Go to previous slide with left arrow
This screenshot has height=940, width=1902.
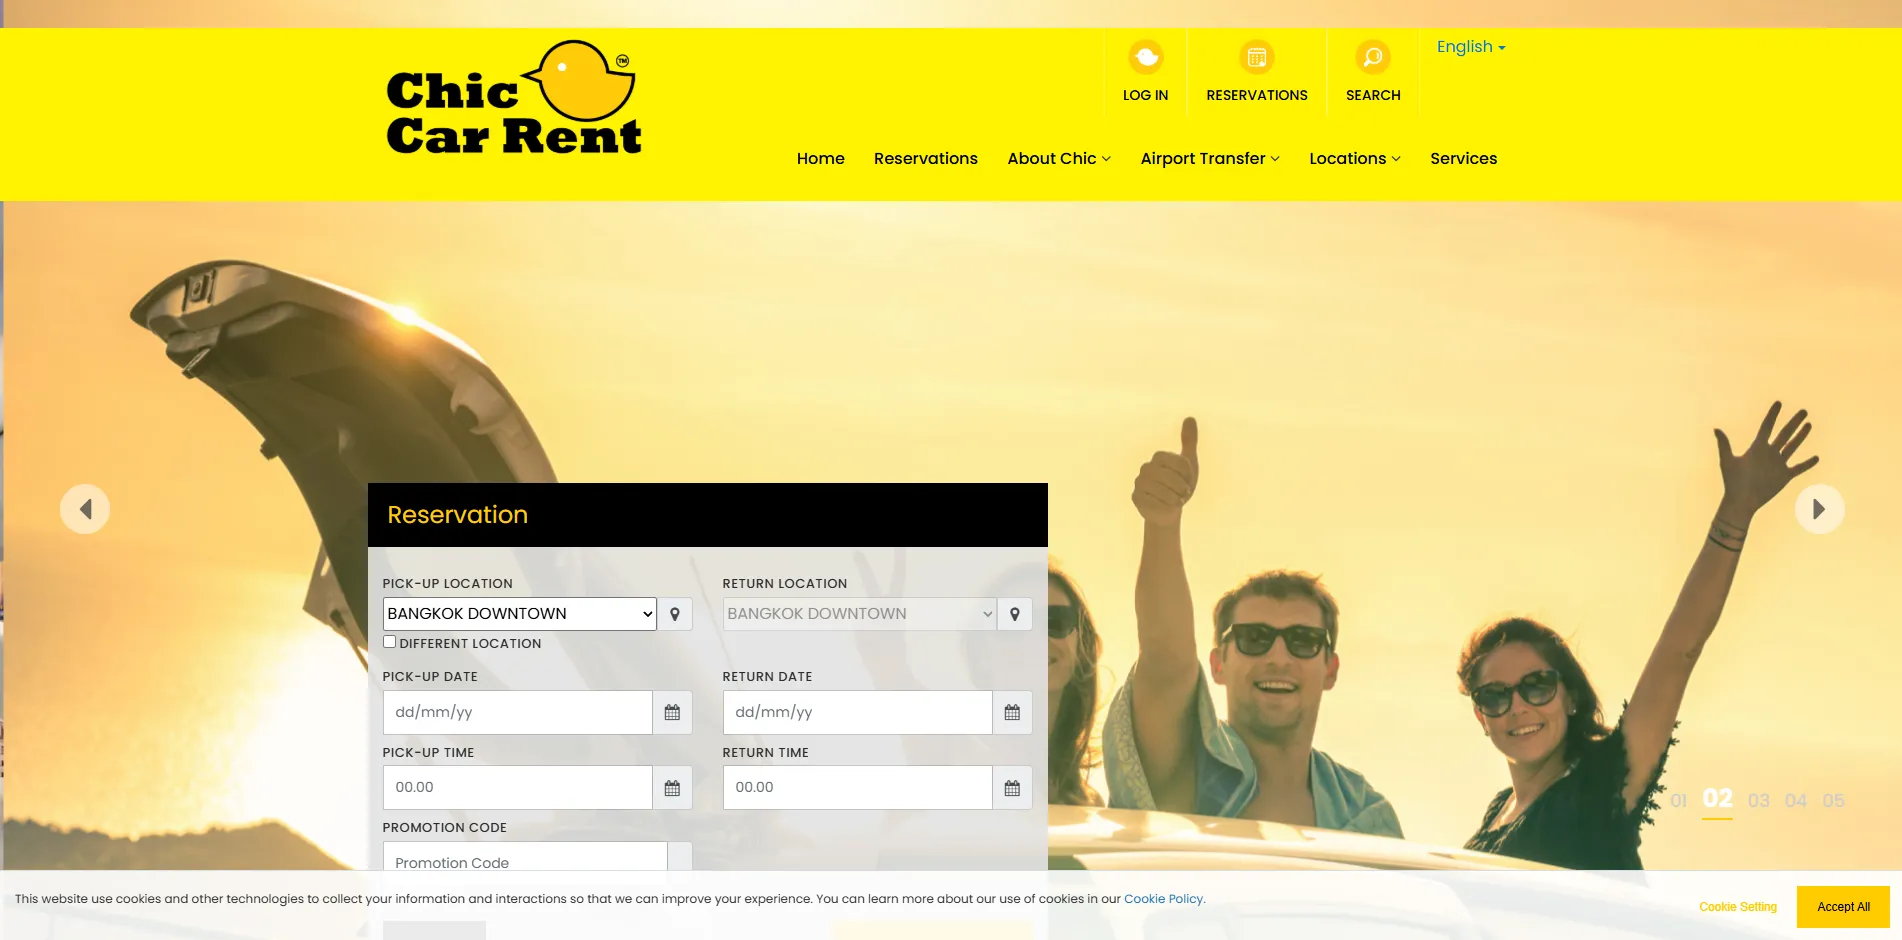coord(85,509)
